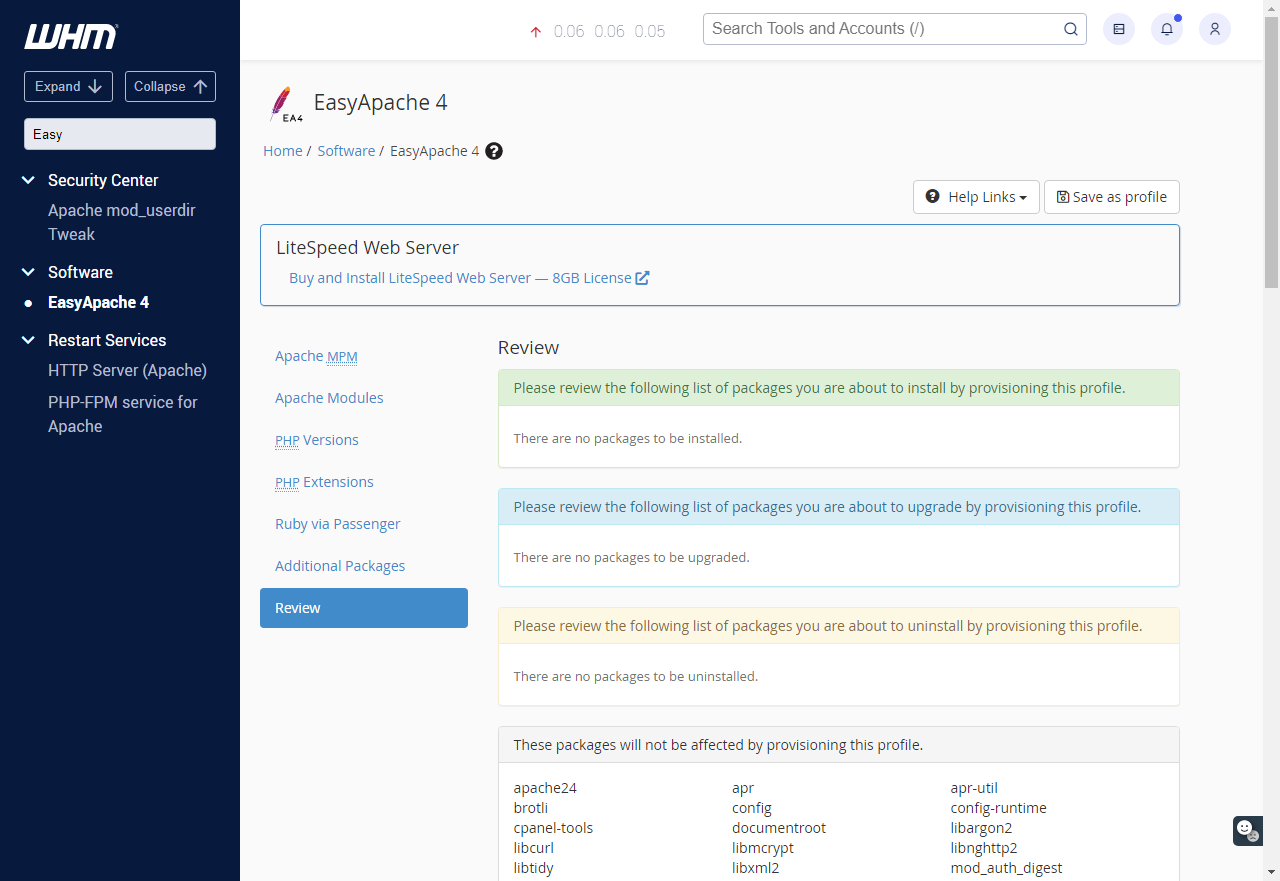Viewport: 1280px width, 881px height.
Task: Click the Software breadcrumb link
Action: (346, 151)
